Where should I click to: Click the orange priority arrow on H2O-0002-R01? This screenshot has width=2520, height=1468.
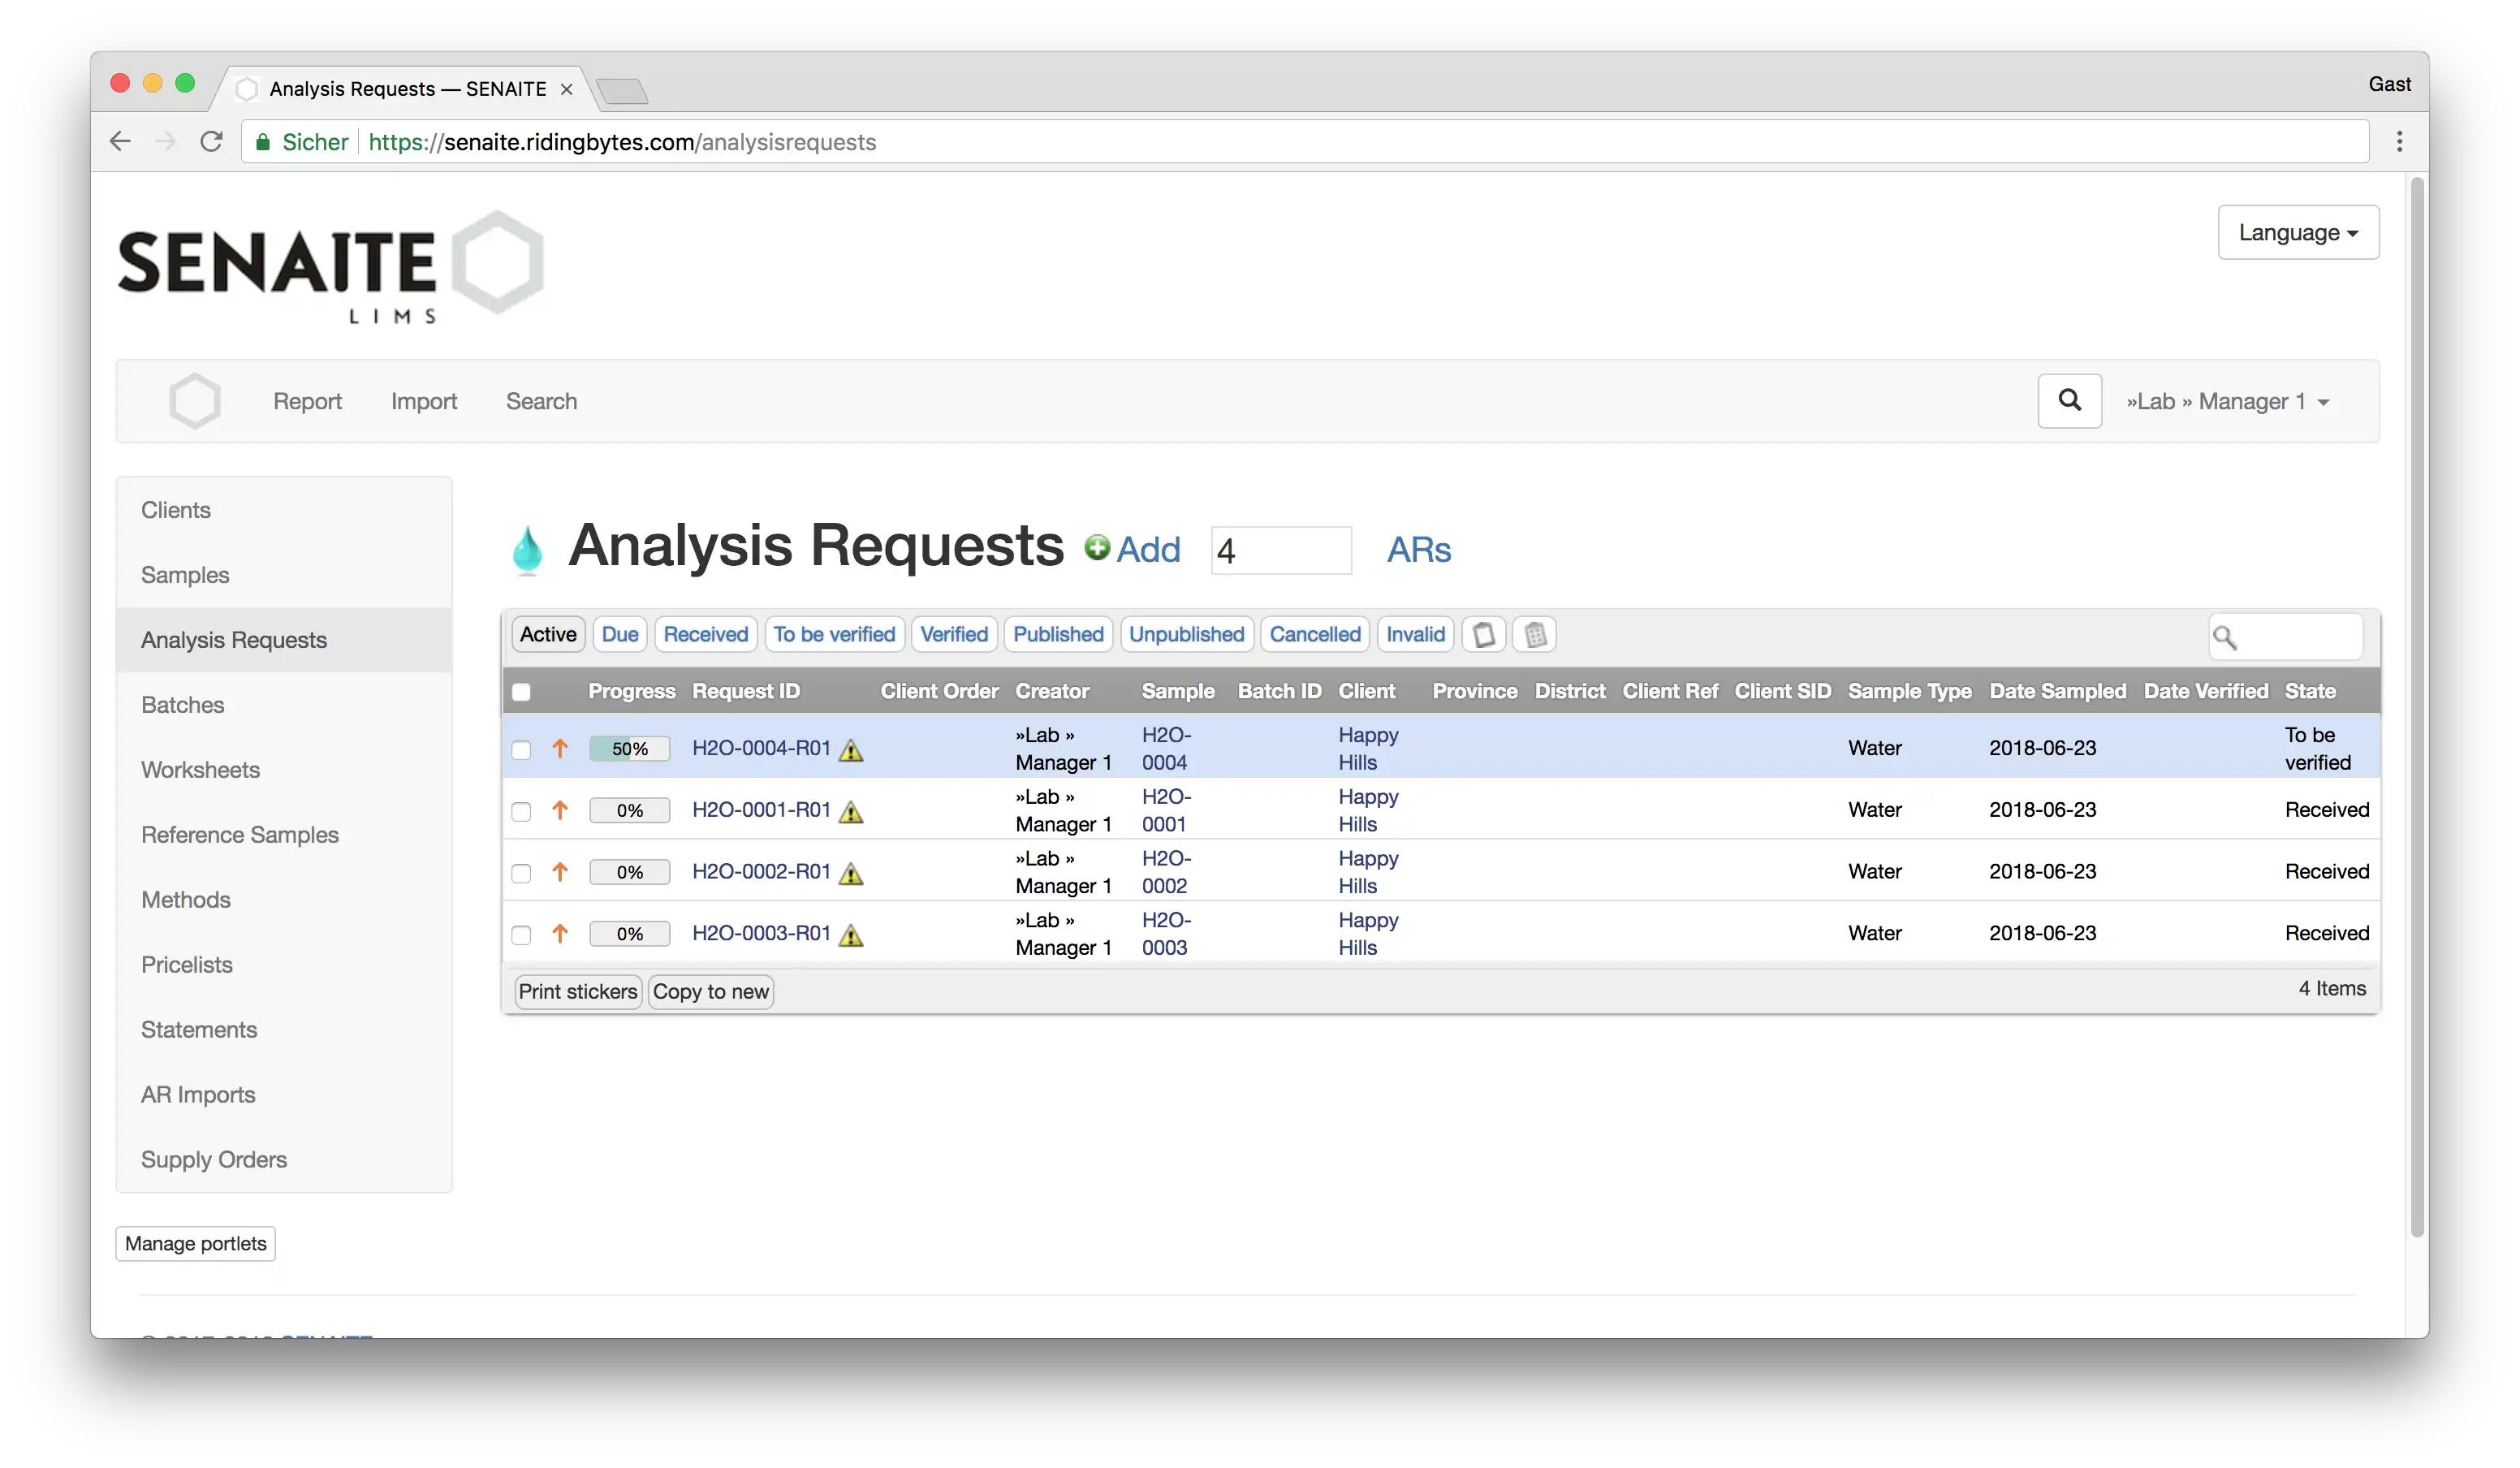pos(558,872)
